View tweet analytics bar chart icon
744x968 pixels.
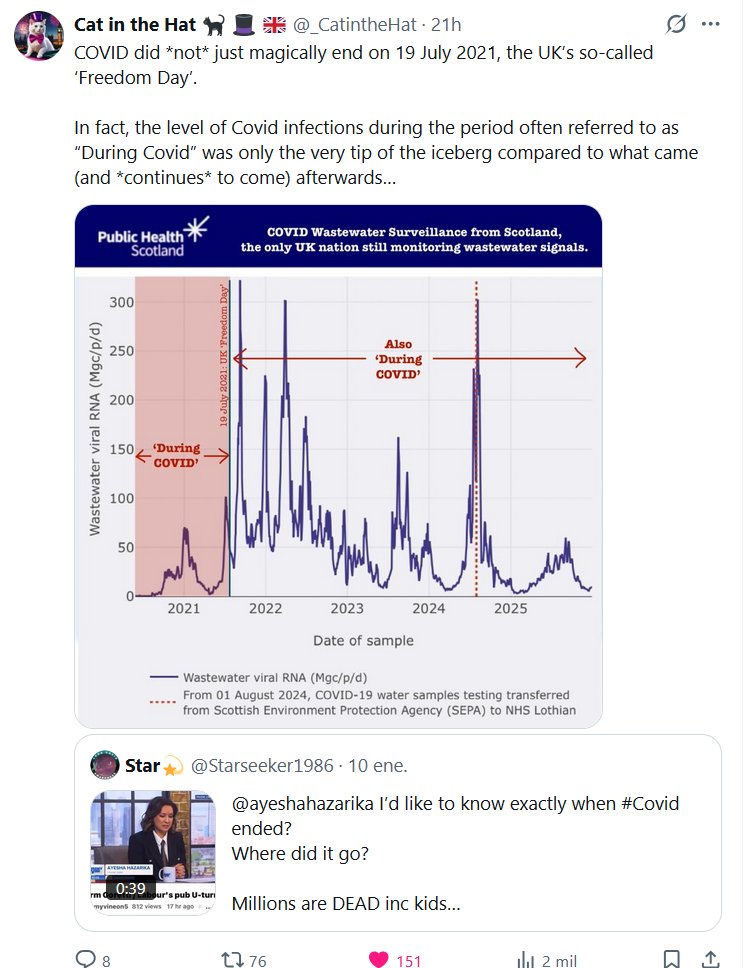coord(526,959)
